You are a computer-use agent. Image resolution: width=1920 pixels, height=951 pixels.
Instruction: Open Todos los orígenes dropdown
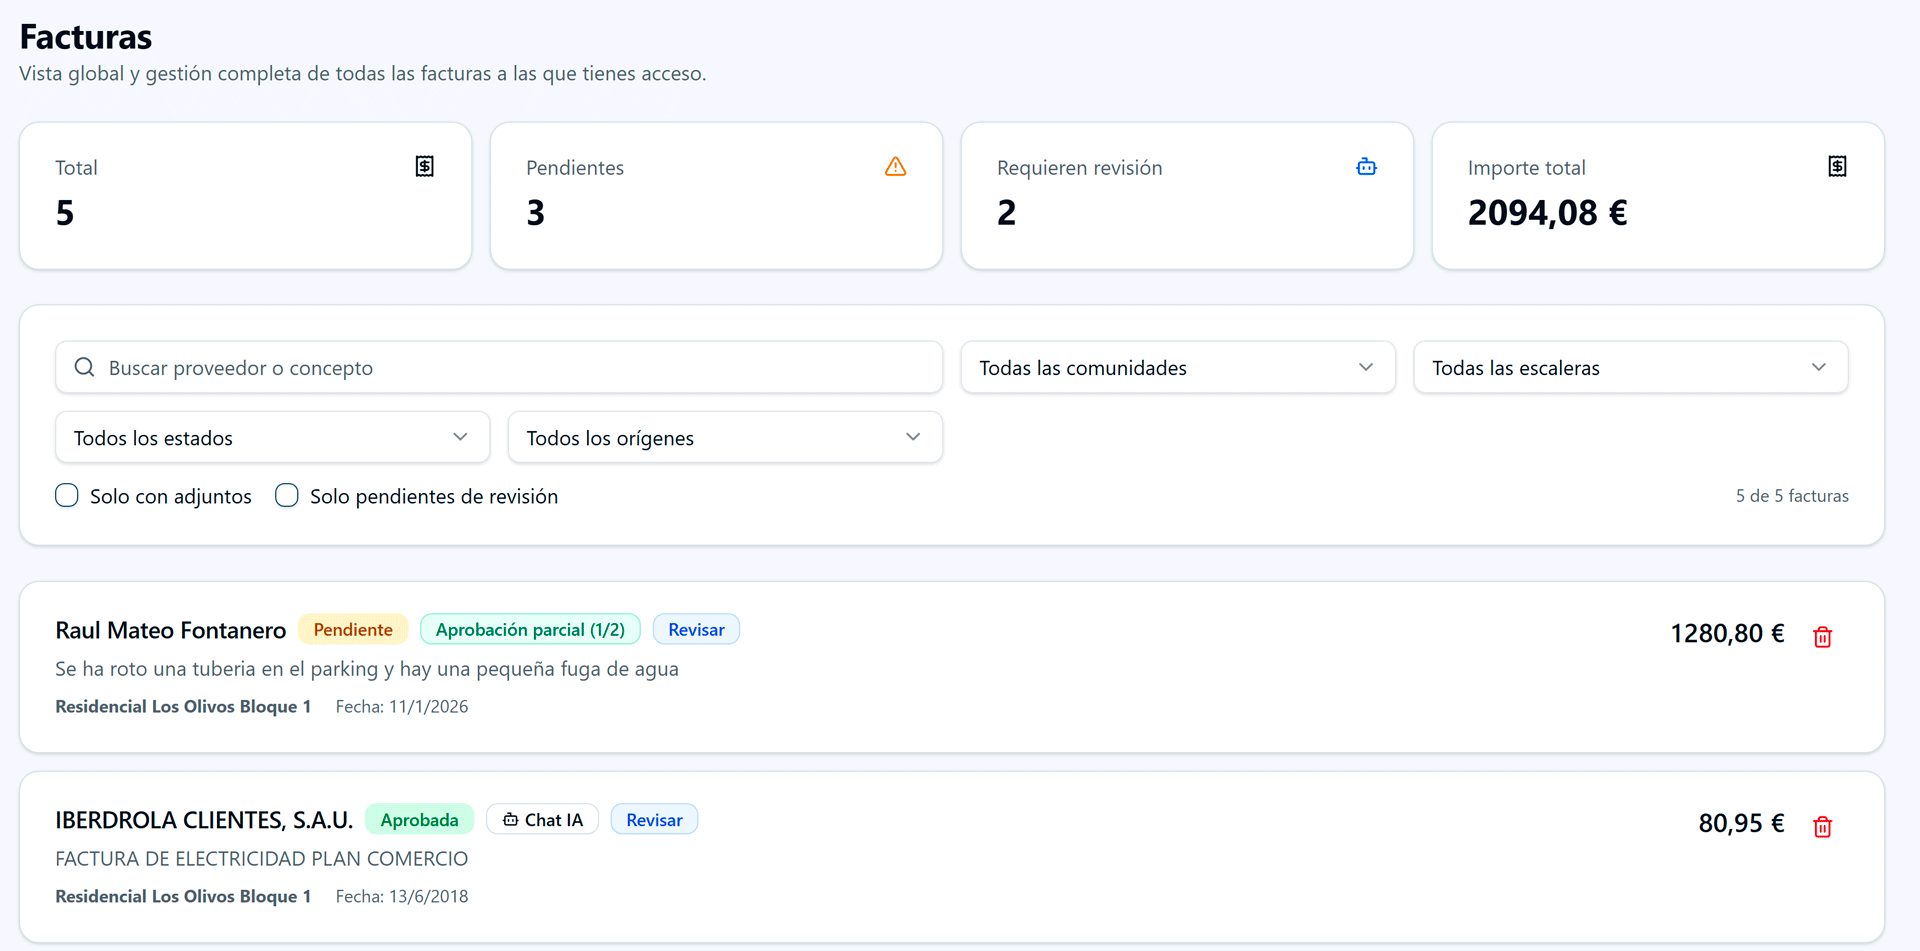[725, 437]
